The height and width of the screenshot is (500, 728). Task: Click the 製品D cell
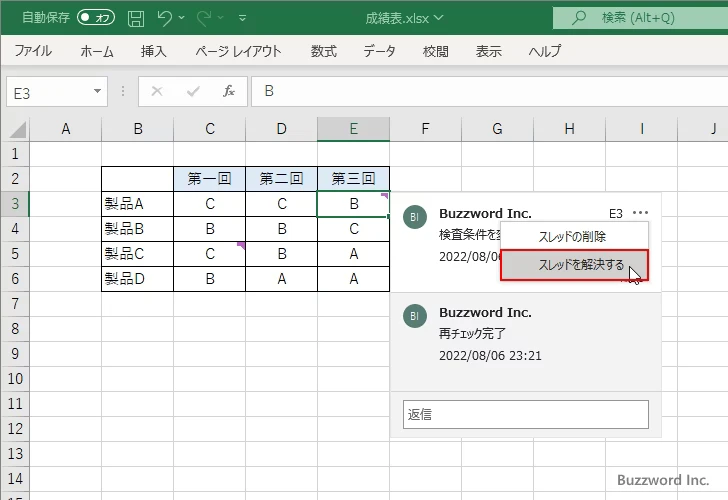point(137,279)
